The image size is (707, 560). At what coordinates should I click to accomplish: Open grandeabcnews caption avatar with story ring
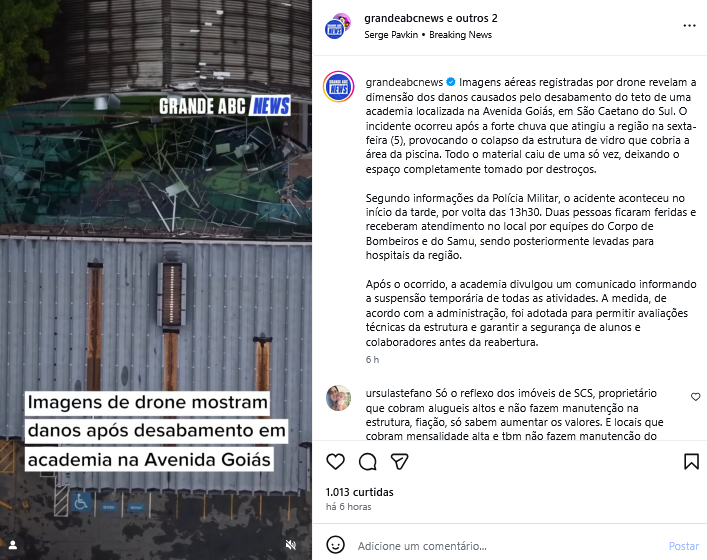pos(339,87)
